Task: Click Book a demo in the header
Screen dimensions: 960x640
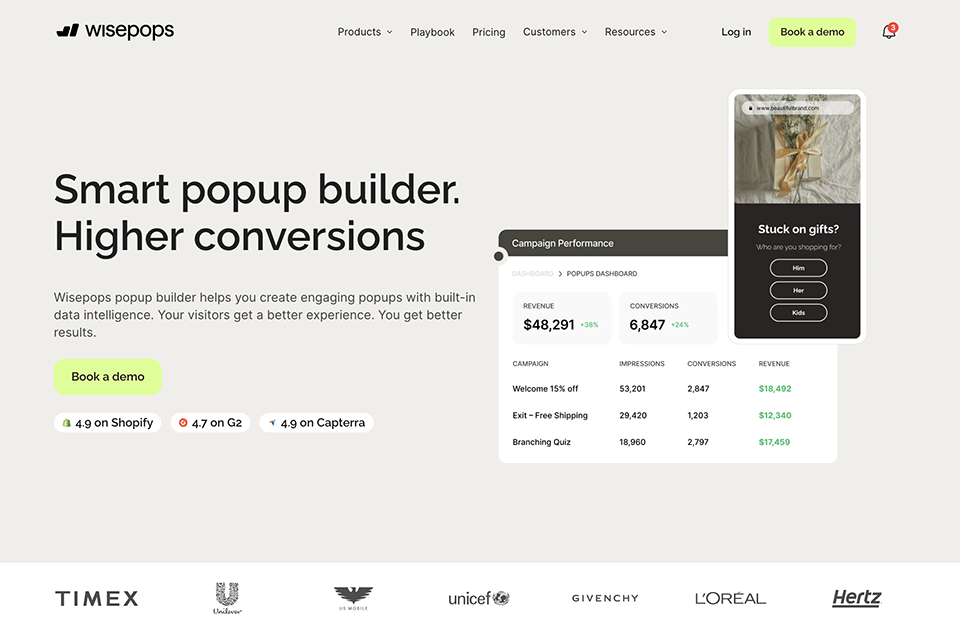Action: point(812,32)
